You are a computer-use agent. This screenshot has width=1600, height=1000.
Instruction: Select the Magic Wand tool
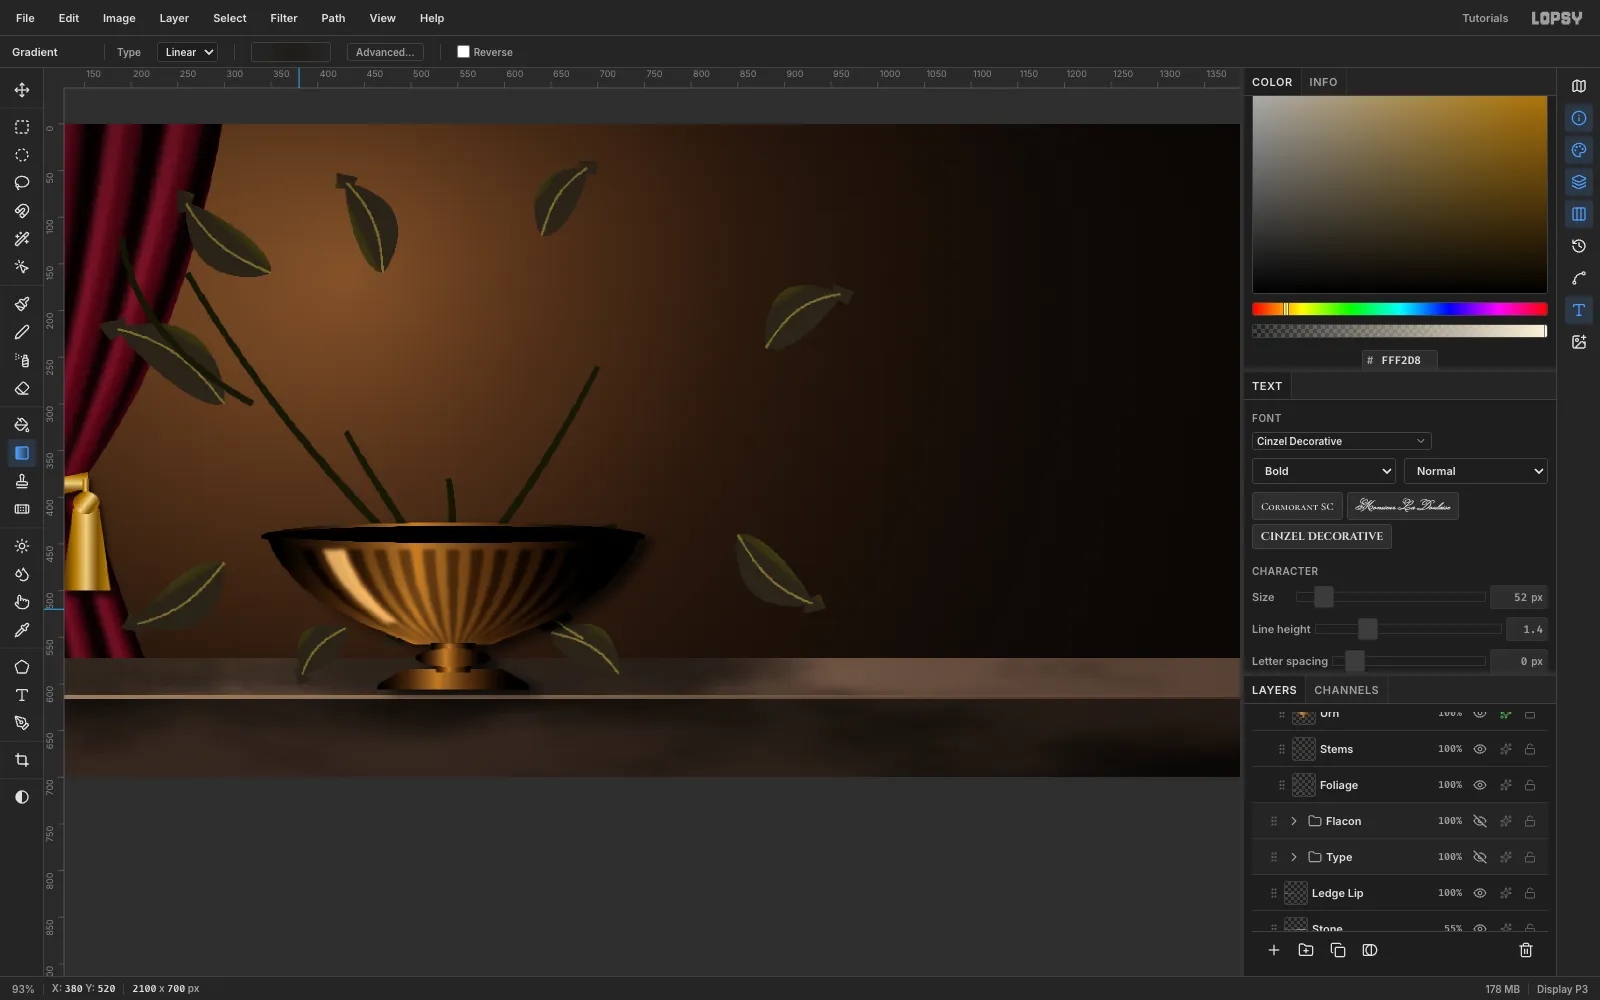[x=22, y=239]
